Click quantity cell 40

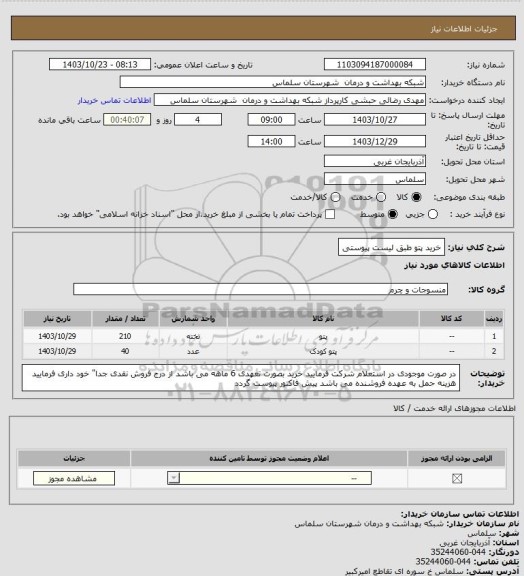pyautogui.click(x=125, y=351)
